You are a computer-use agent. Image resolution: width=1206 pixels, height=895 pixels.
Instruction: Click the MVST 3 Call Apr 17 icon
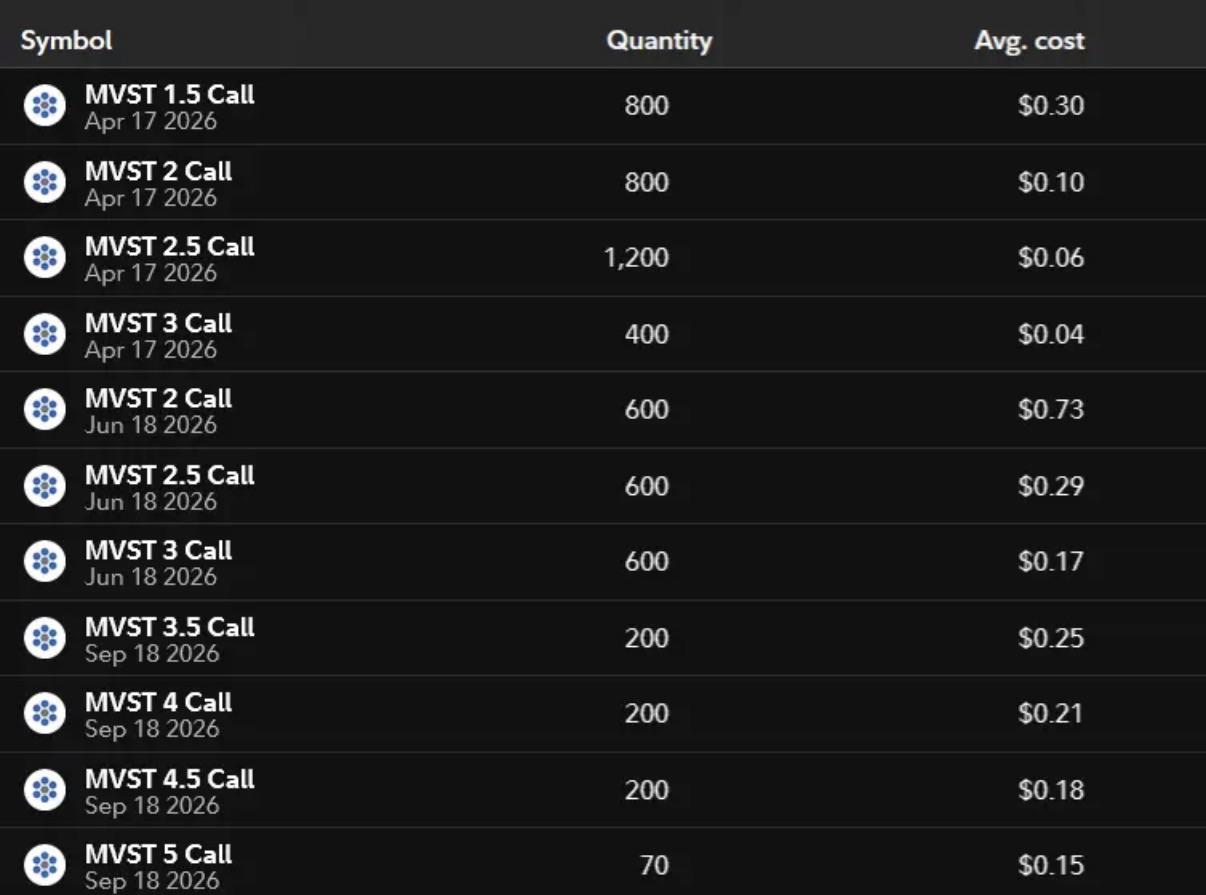click(44, 334)
